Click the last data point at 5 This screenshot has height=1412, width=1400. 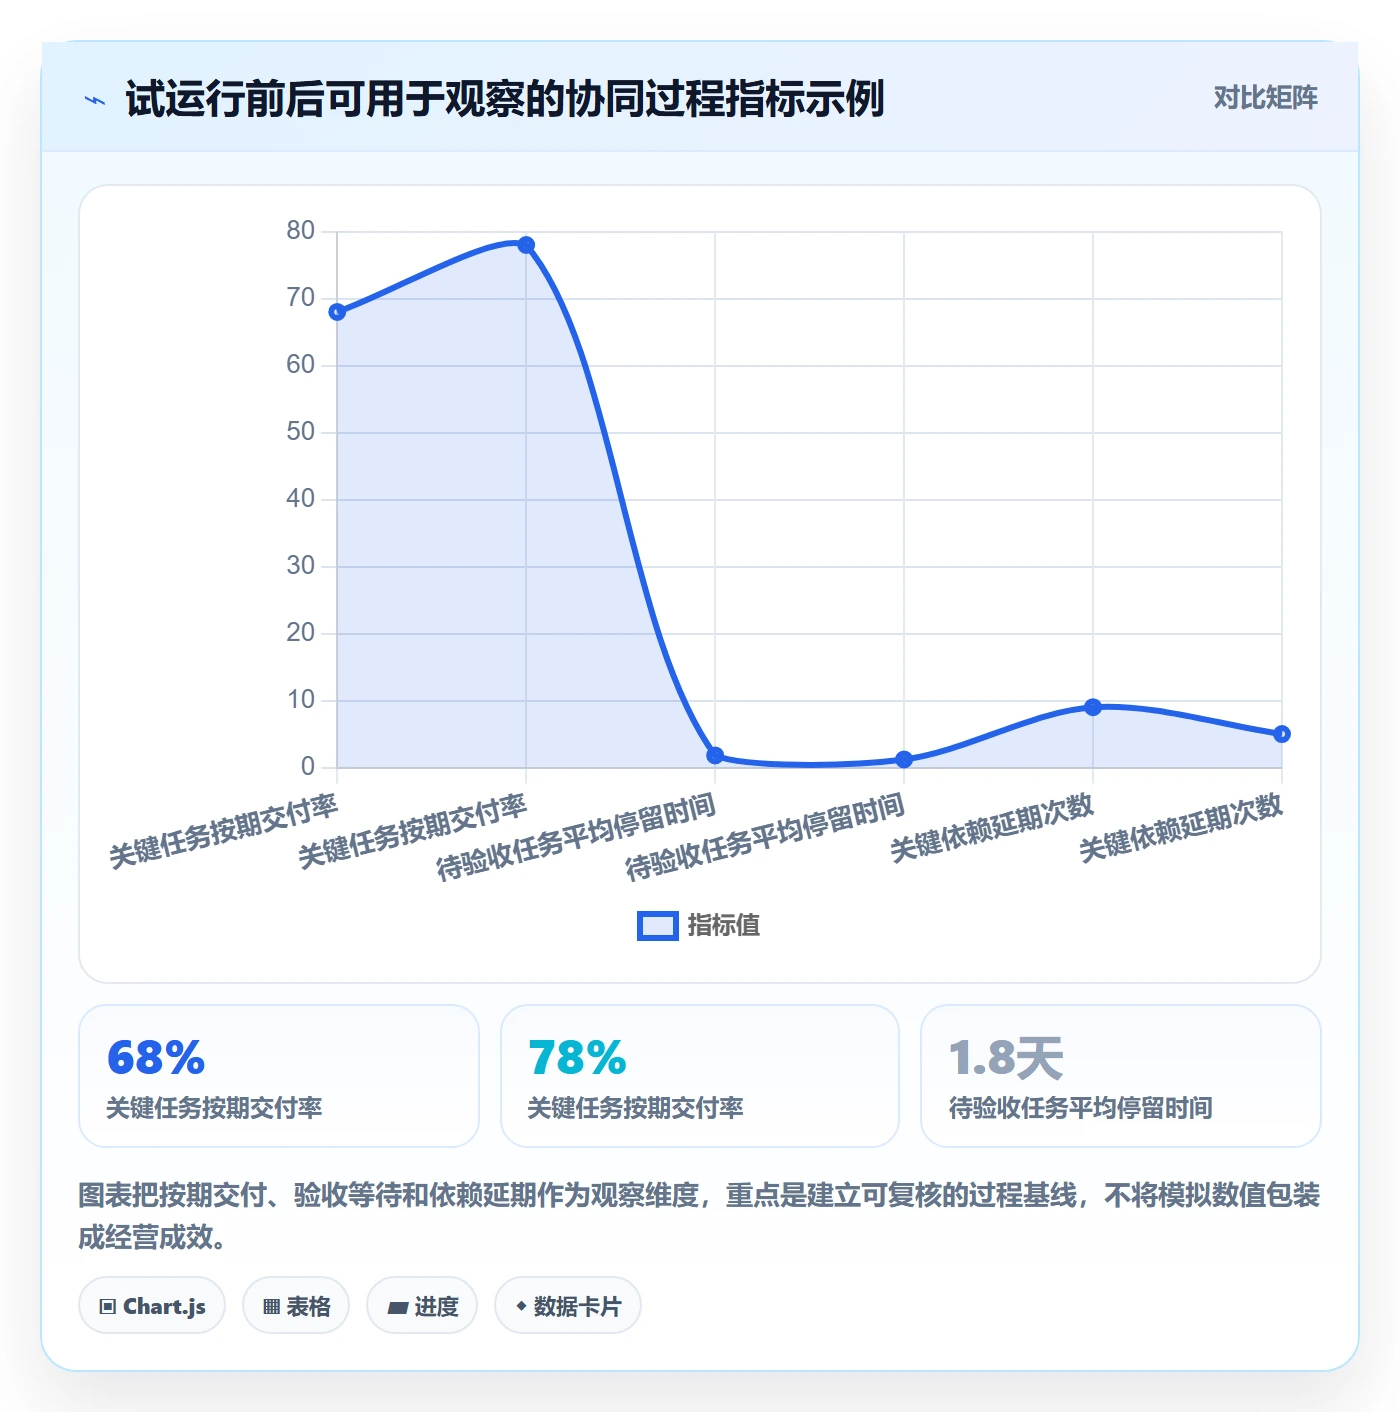pyautogui.click(x=1282, y=734)
